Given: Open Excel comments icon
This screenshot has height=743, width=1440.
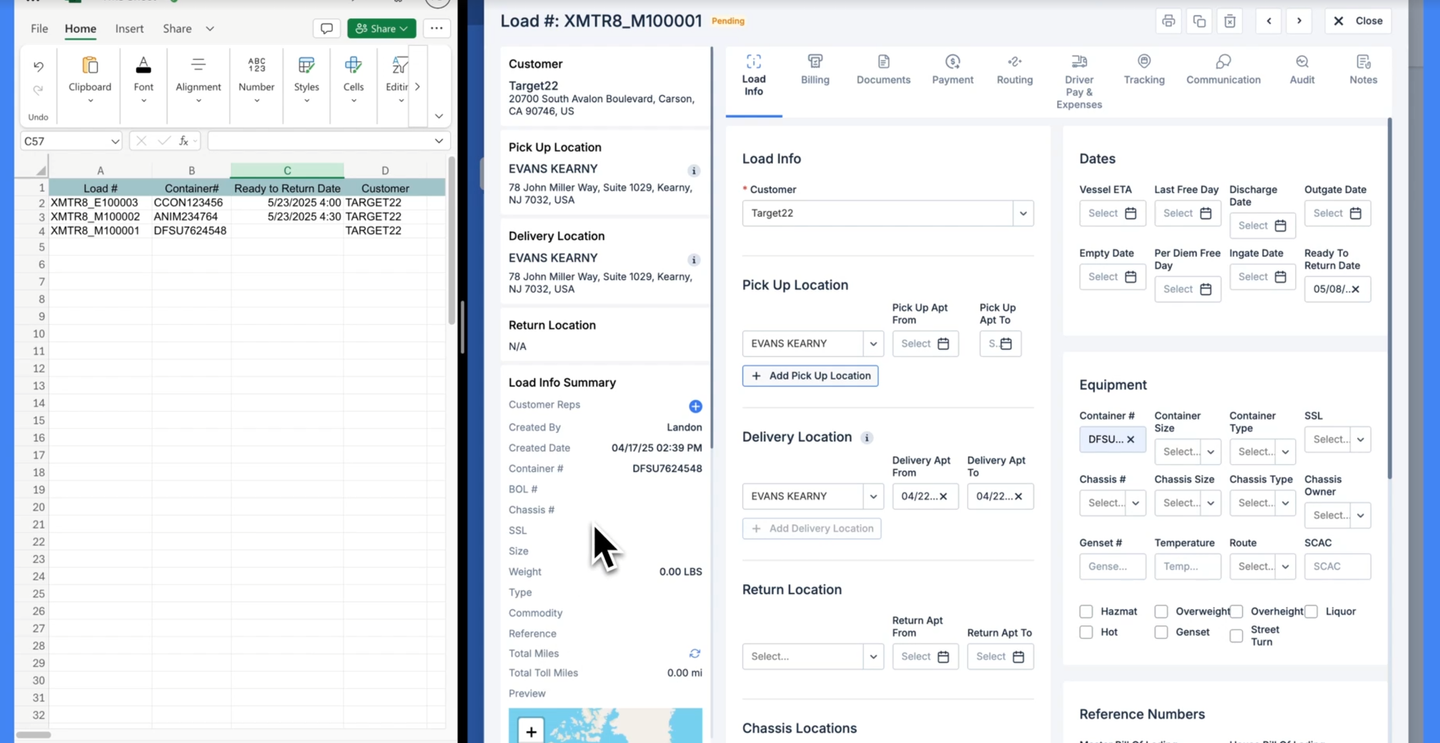Looking at the screenshot, I should pyautogui.click(x=326, y=29).
